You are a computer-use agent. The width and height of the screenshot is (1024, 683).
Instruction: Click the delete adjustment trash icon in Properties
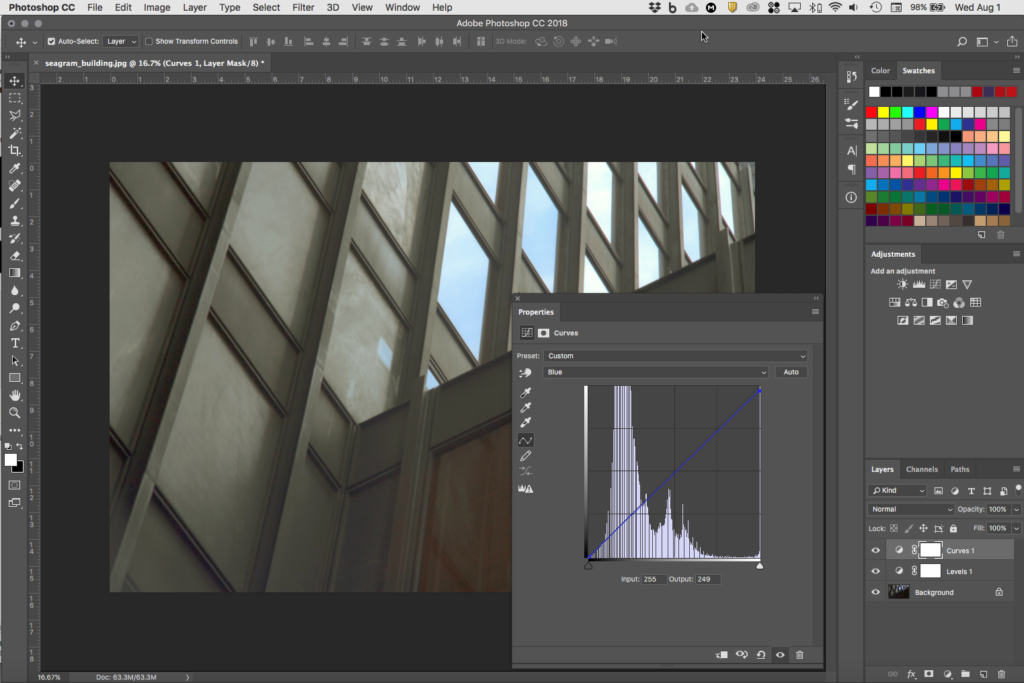[799, 655]
